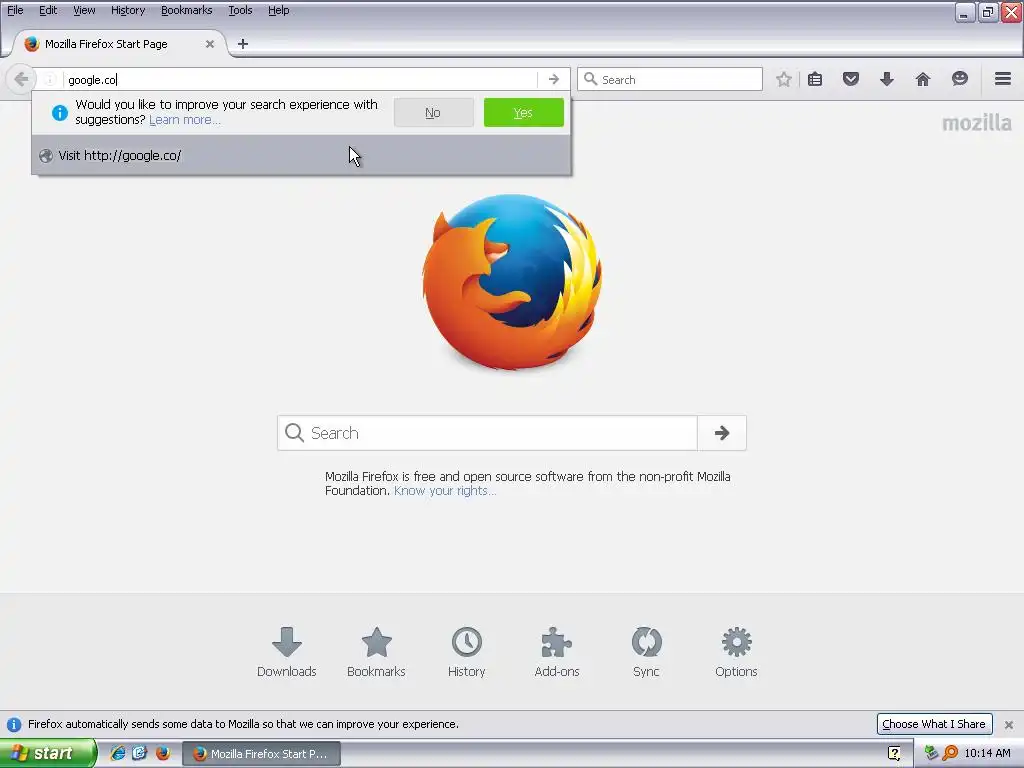Open Add-ons shortcut on start page
Image resolution: width=1024 pixels, height=768 pixels.
(556, 652)
